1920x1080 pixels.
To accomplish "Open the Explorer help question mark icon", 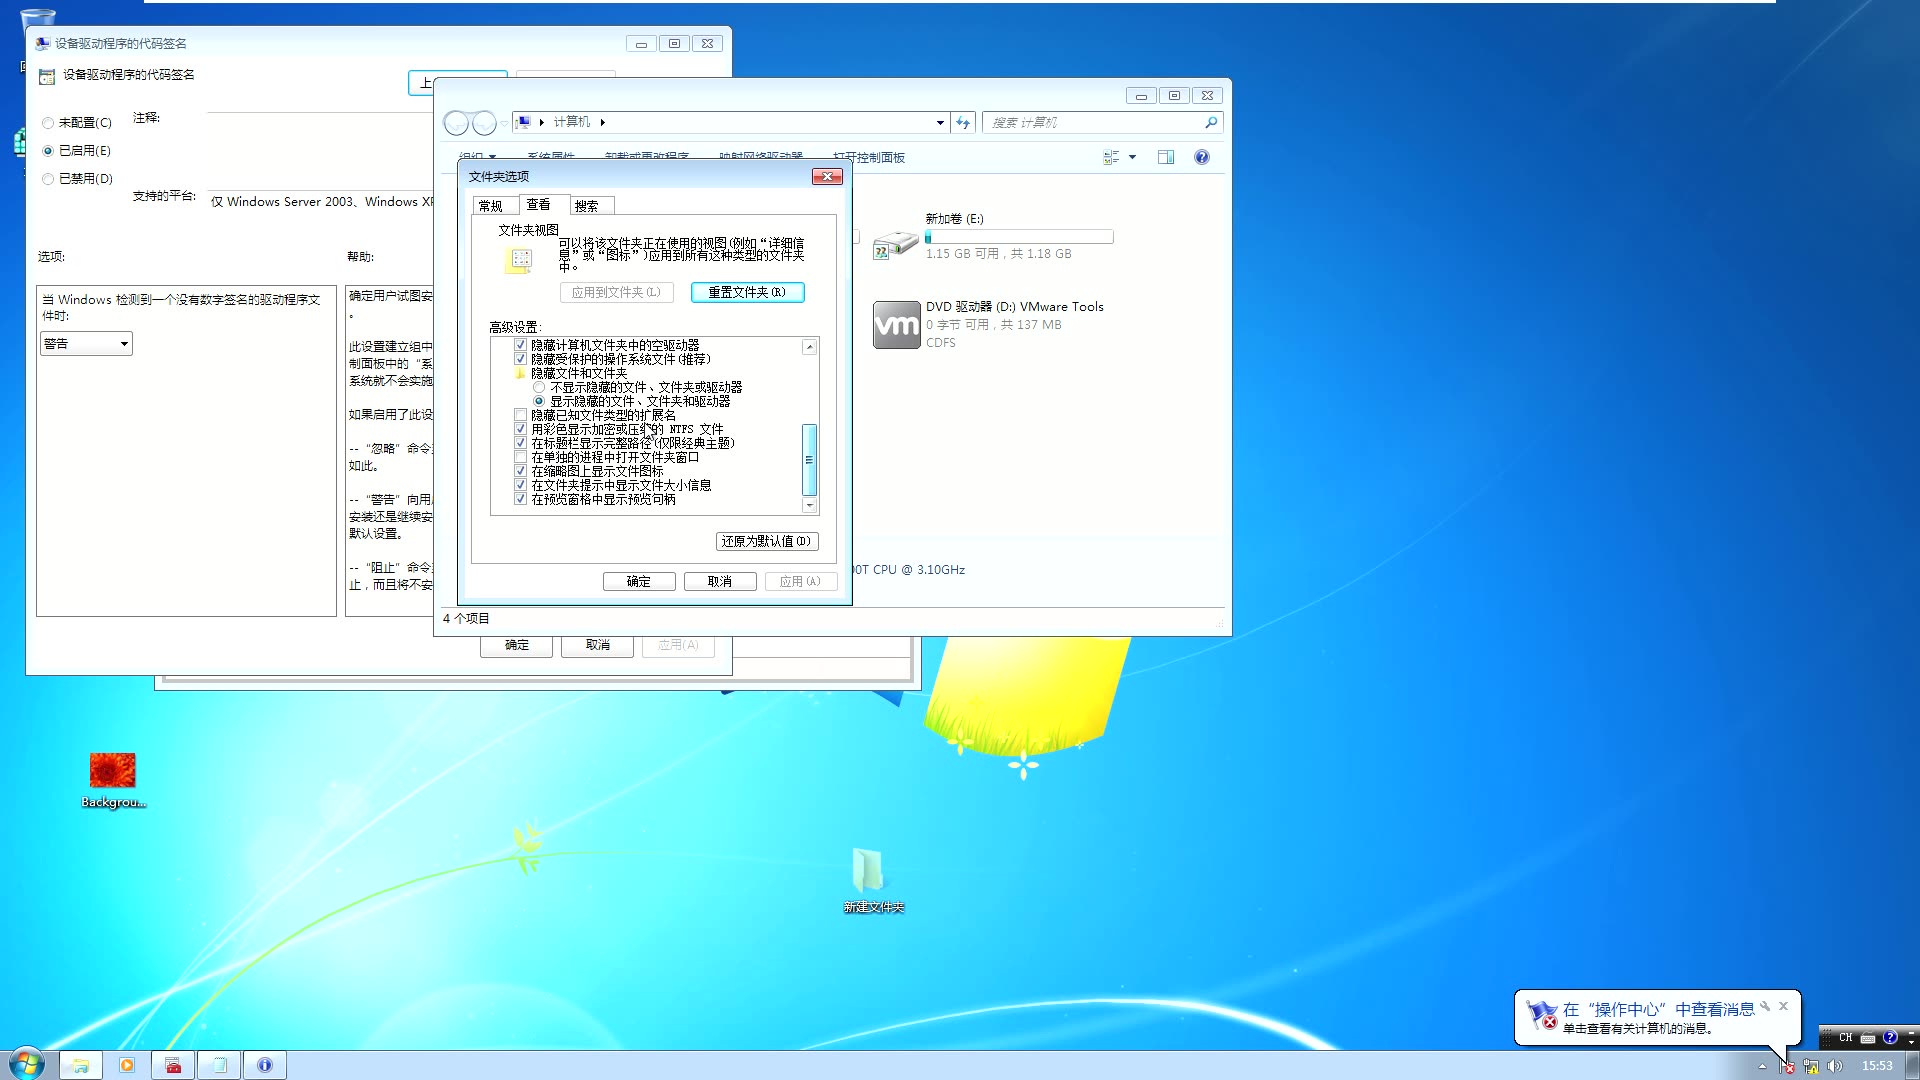I will point(1201,157).
